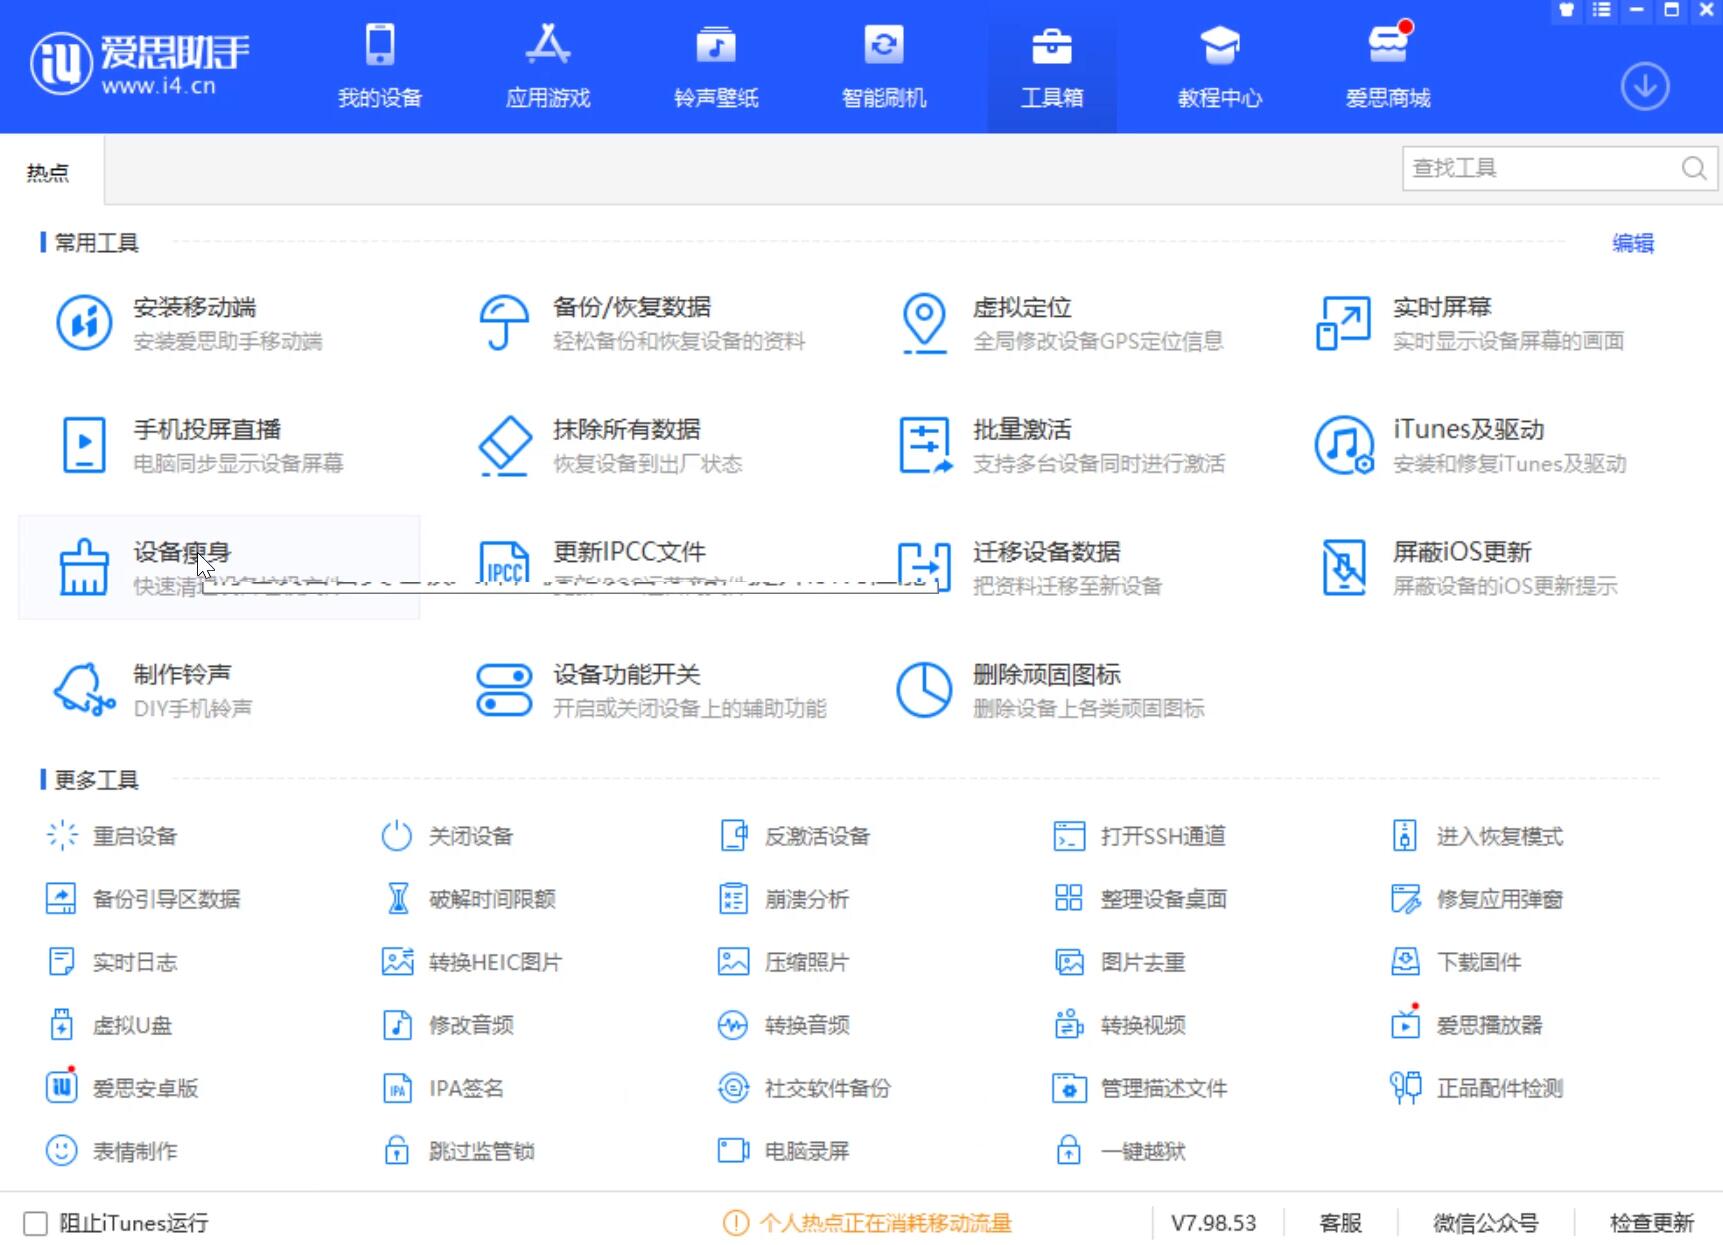Select the 热点 tab
This screenshot has width=1723, height=1245.
(x=48, y=173)
